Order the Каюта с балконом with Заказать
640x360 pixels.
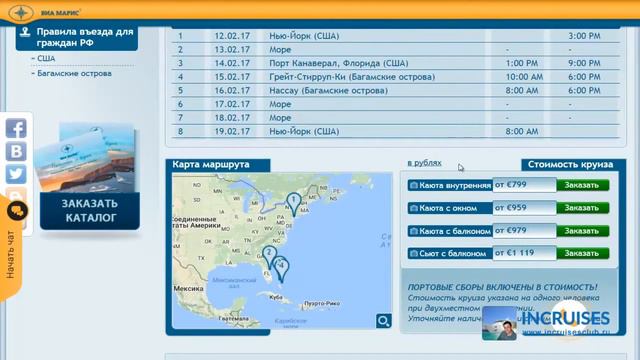coord(582,231)
